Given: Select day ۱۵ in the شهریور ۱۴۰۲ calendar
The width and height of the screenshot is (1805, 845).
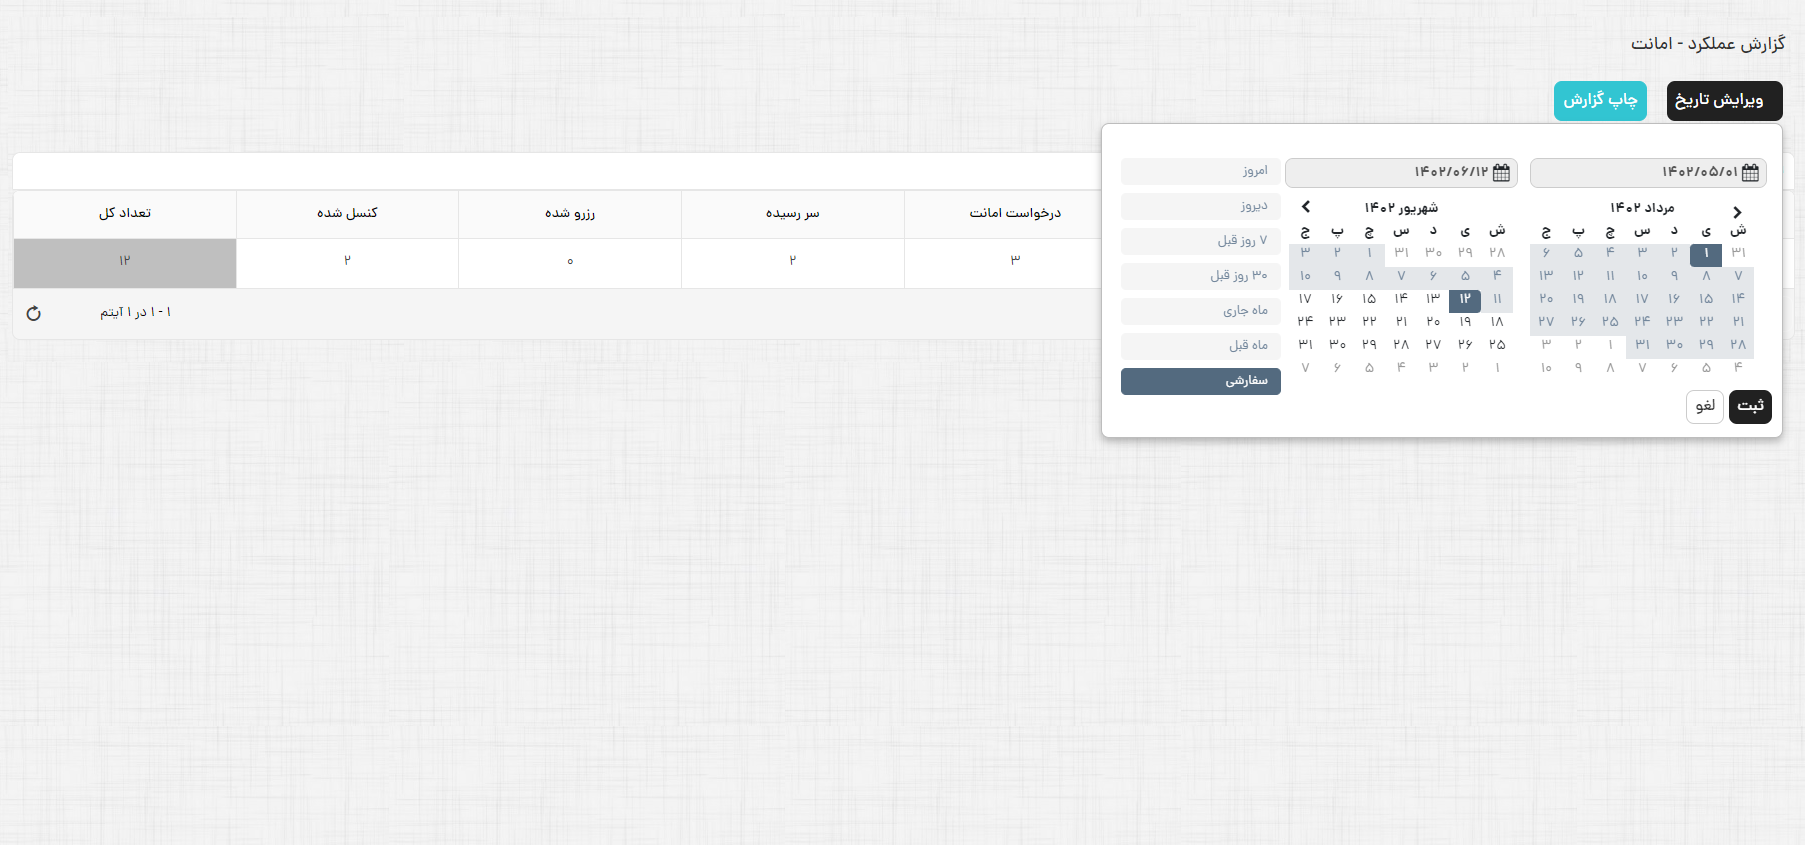Looking at the screenshot, I should 1369,299.
